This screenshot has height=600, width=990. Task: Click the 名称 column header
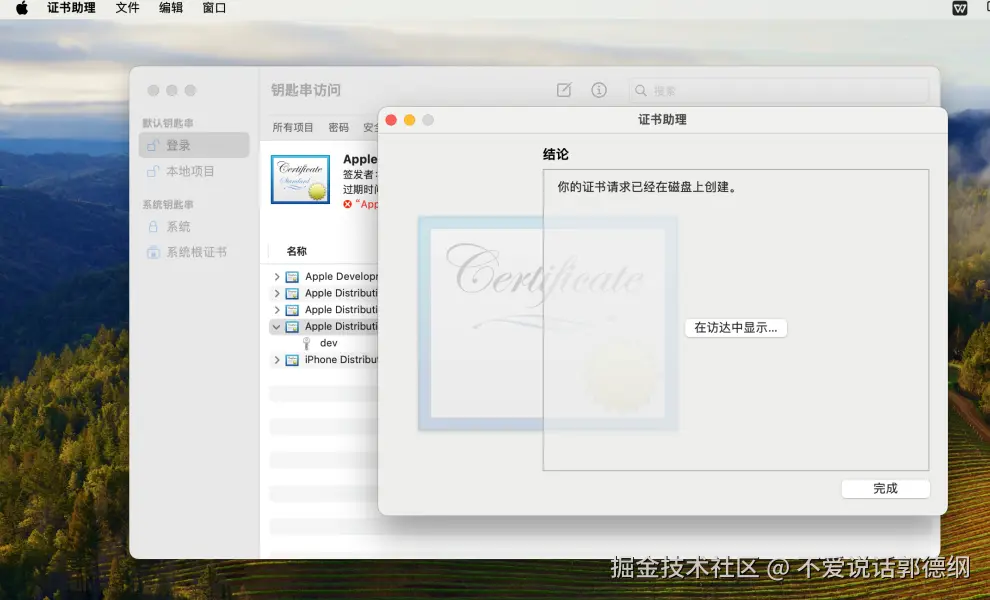click(x=297, y=251)
